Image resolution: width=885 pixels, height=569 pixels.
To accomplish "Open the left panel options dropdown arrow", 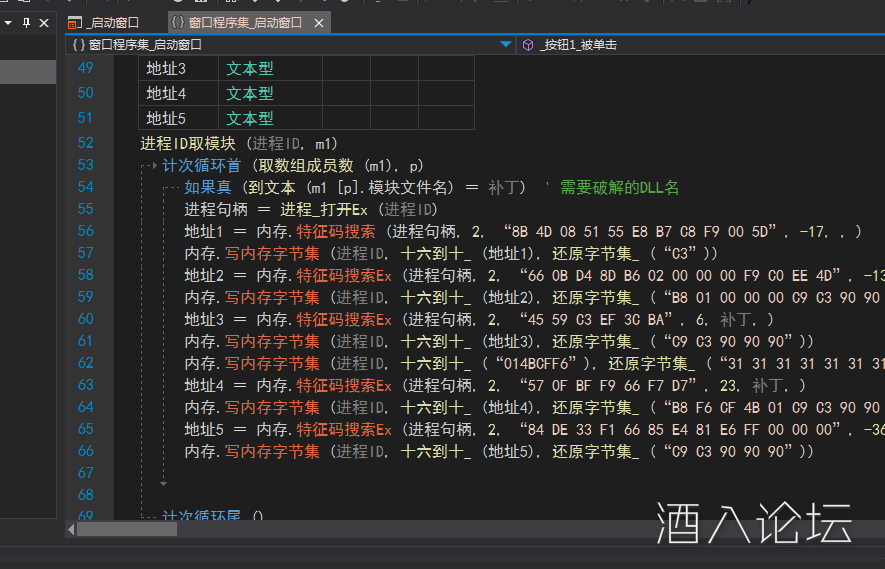I will pyautogui.click(x=8, y=22).
